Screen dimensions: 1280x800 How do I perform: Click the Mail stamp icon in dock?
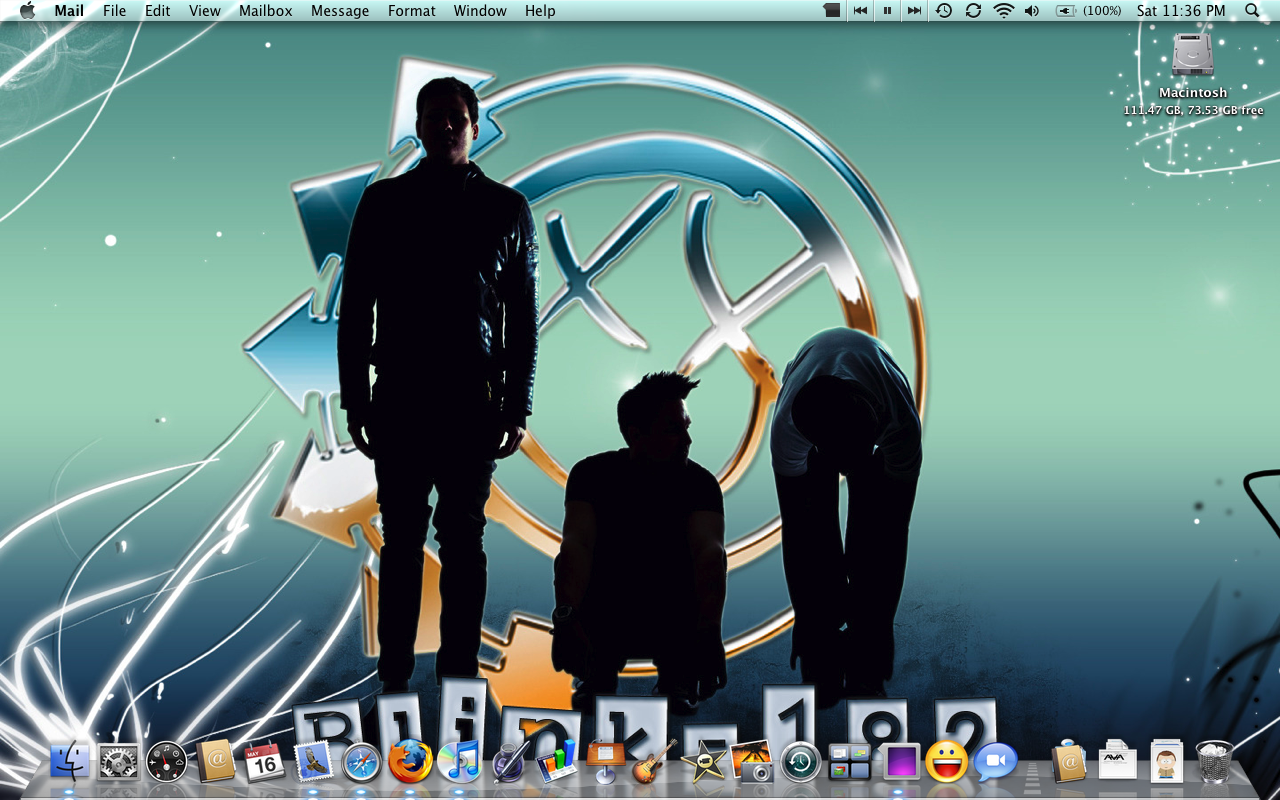point(313,762)
